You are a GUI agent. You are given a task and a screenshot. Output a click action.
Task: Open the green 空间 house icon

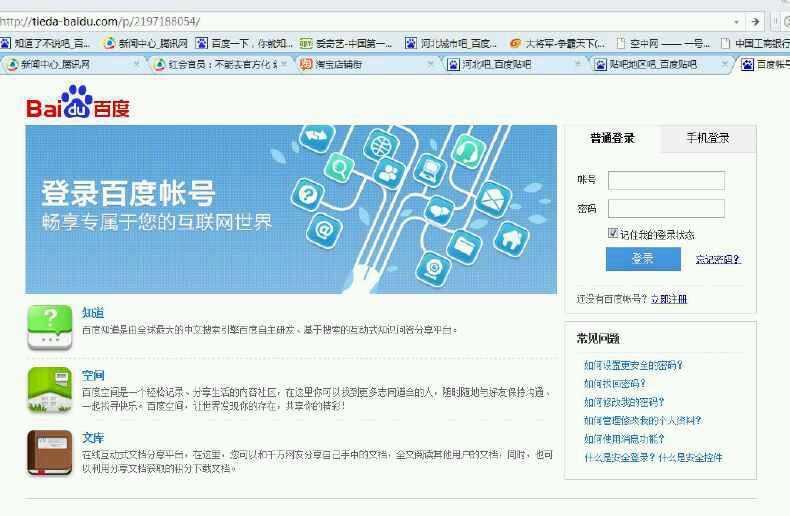point(49,390)
